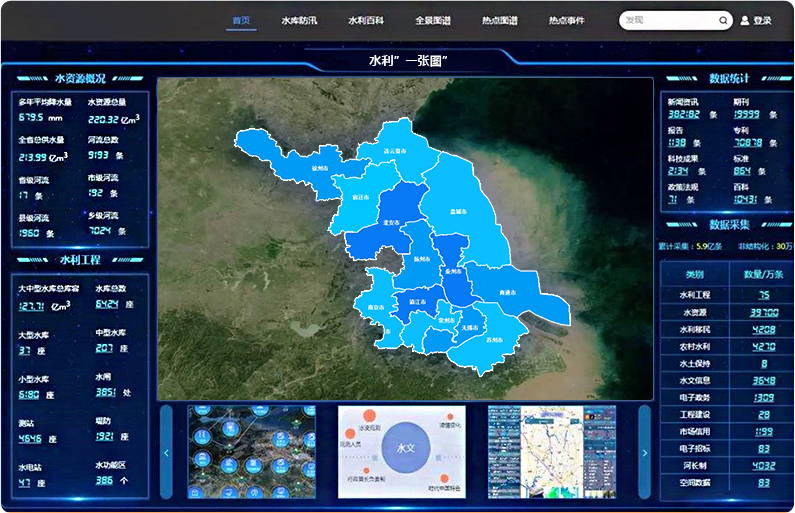Open 热点事件 navigation item

pyautogui.click(x=566, y=20)
